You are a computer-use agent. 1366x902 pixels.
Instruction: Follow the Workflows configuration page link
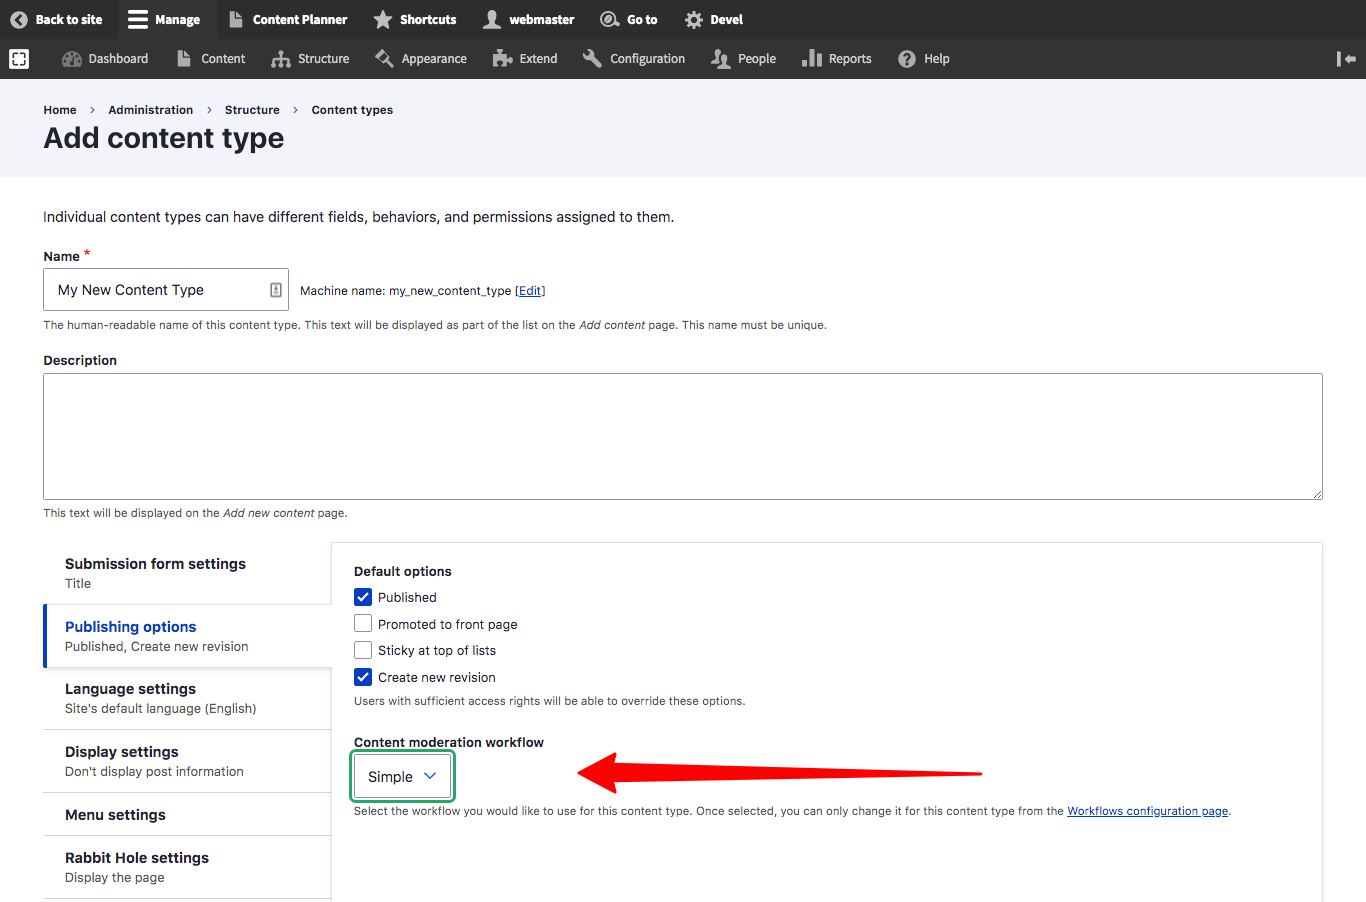coord(1147,811)
